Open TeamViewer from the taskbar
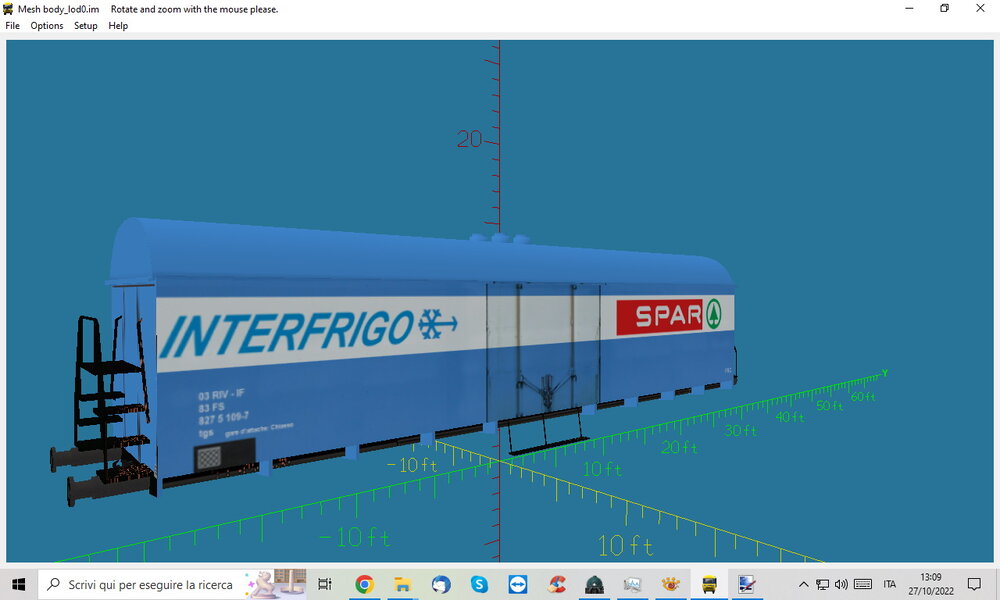The image size is (1000, 600). point(517,584)
